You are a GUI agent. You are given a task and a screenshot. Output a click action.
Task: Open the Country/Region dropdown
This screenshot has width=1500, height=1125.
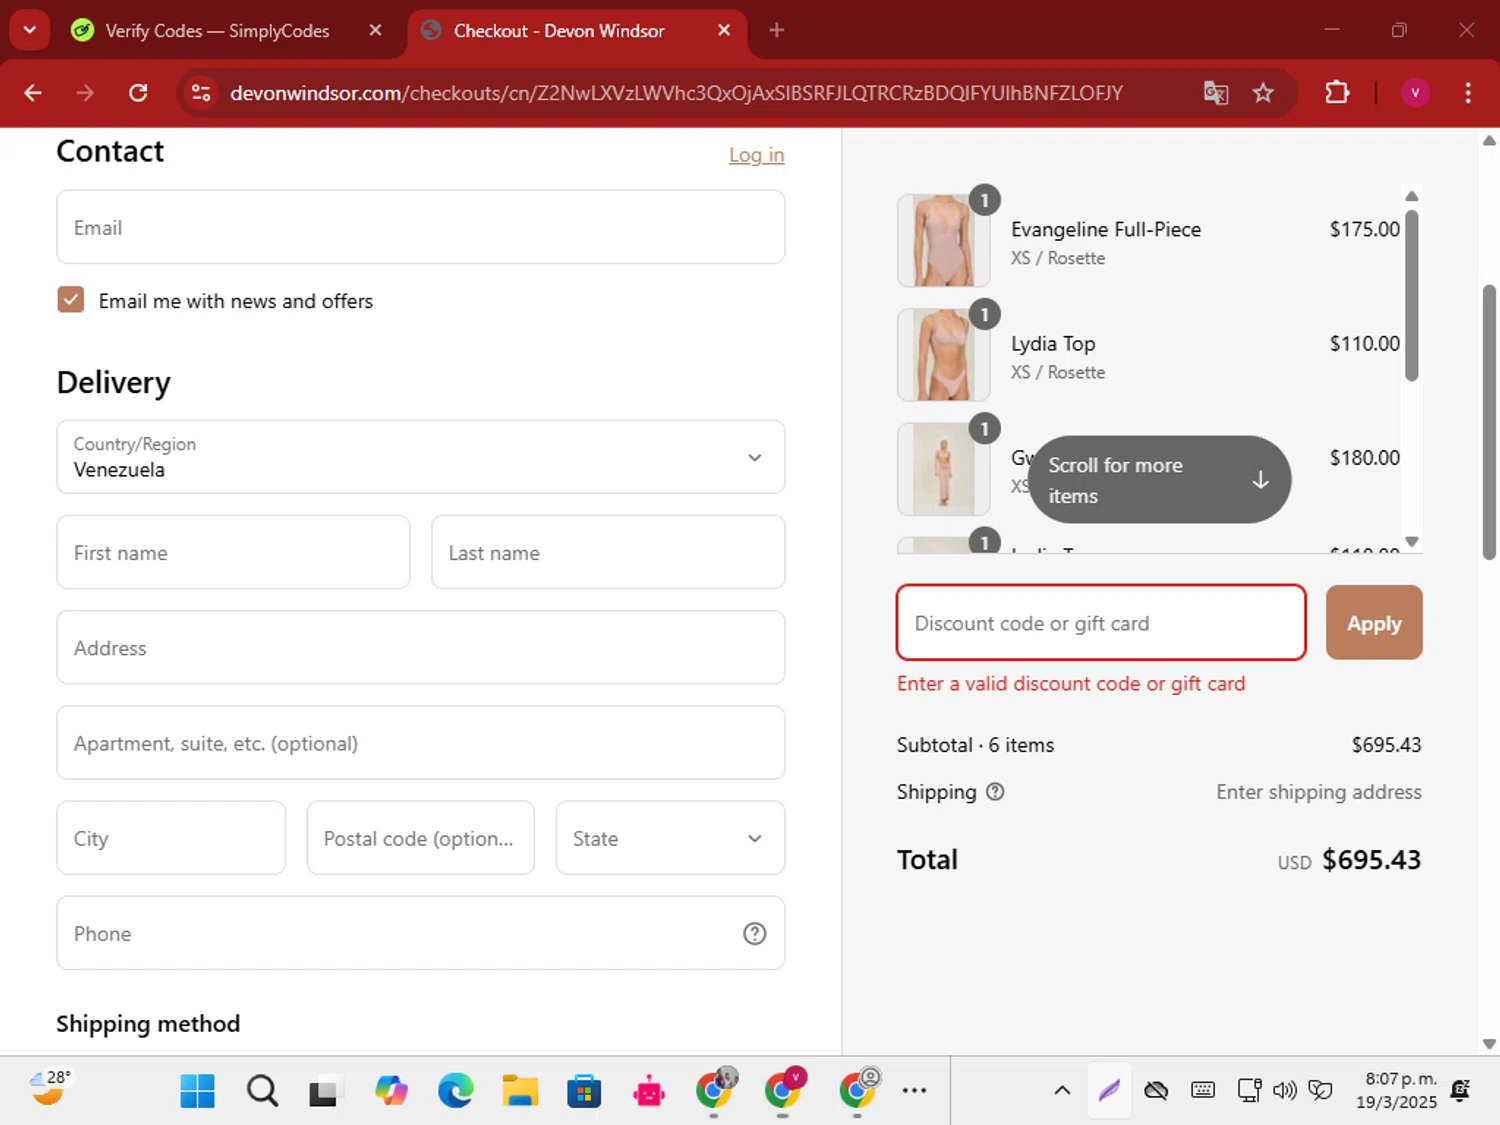click(x=421, y=457)
